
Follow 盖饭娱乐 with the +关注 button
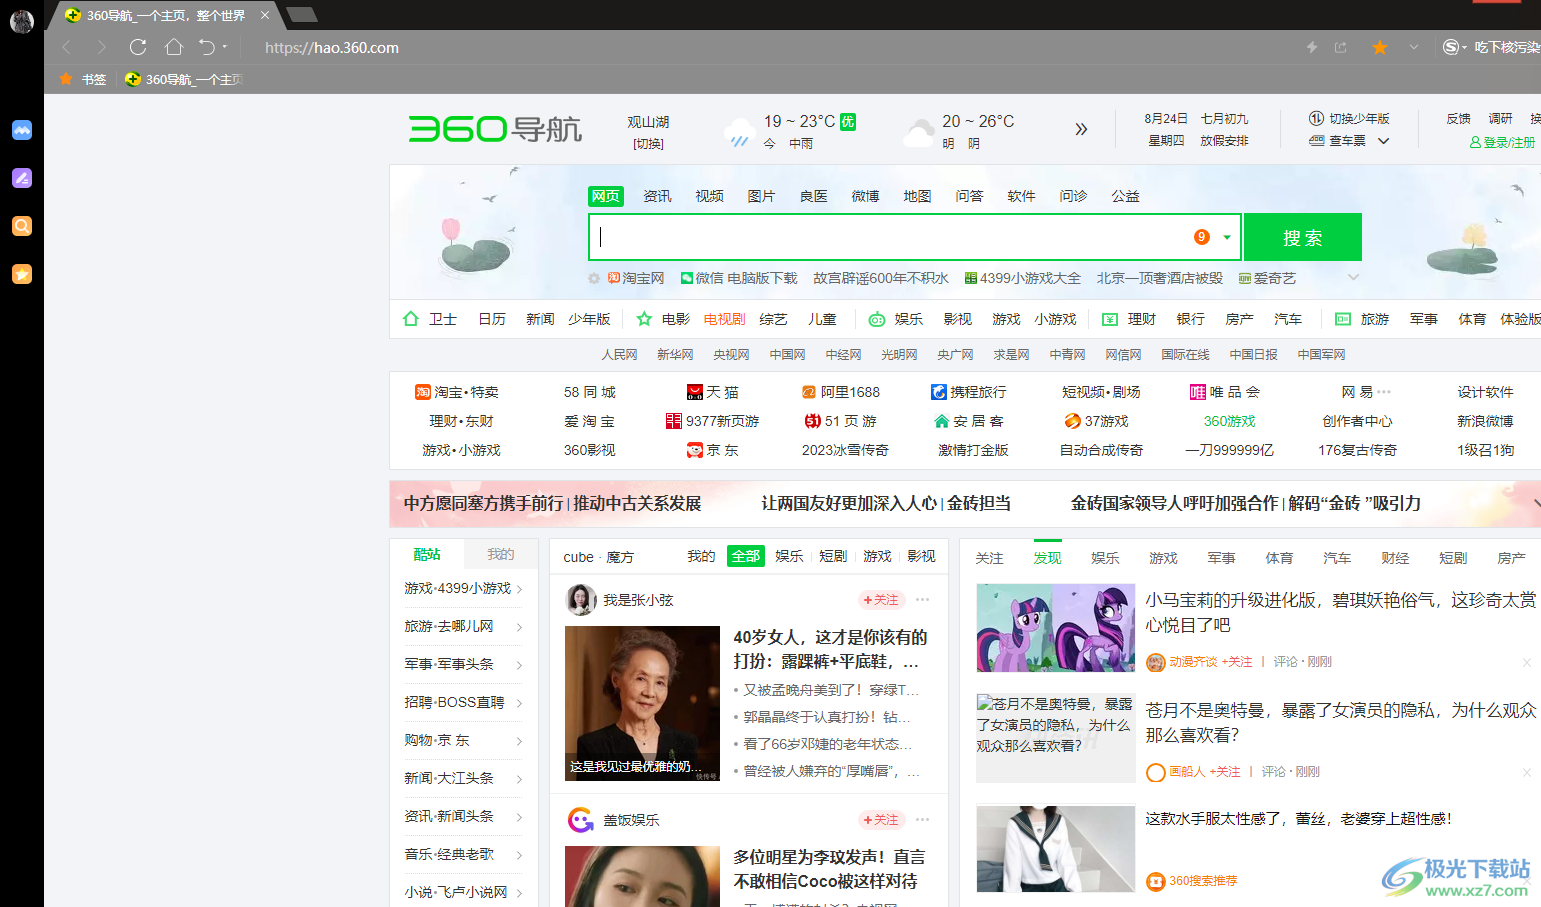point(881,820)
